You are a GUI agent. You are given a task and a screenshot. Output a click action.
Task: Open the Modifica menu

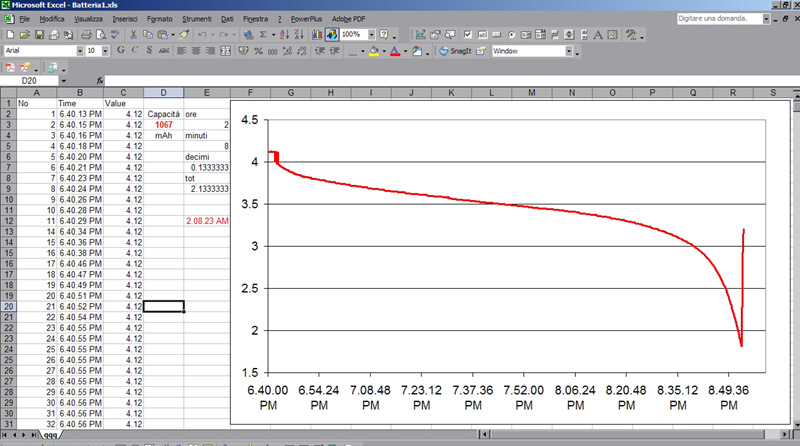coord(52,19)
